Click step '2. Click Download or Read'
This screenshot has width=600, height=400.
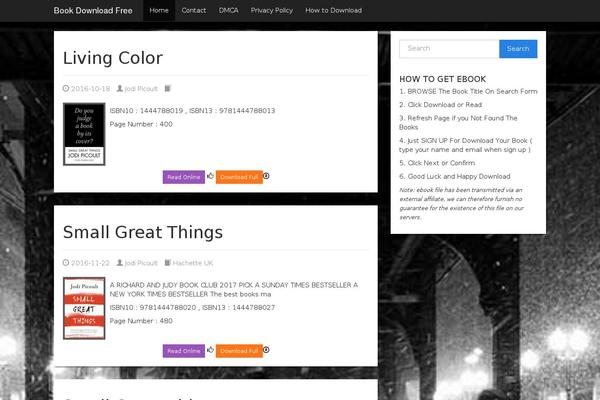(x=440, y=104)
